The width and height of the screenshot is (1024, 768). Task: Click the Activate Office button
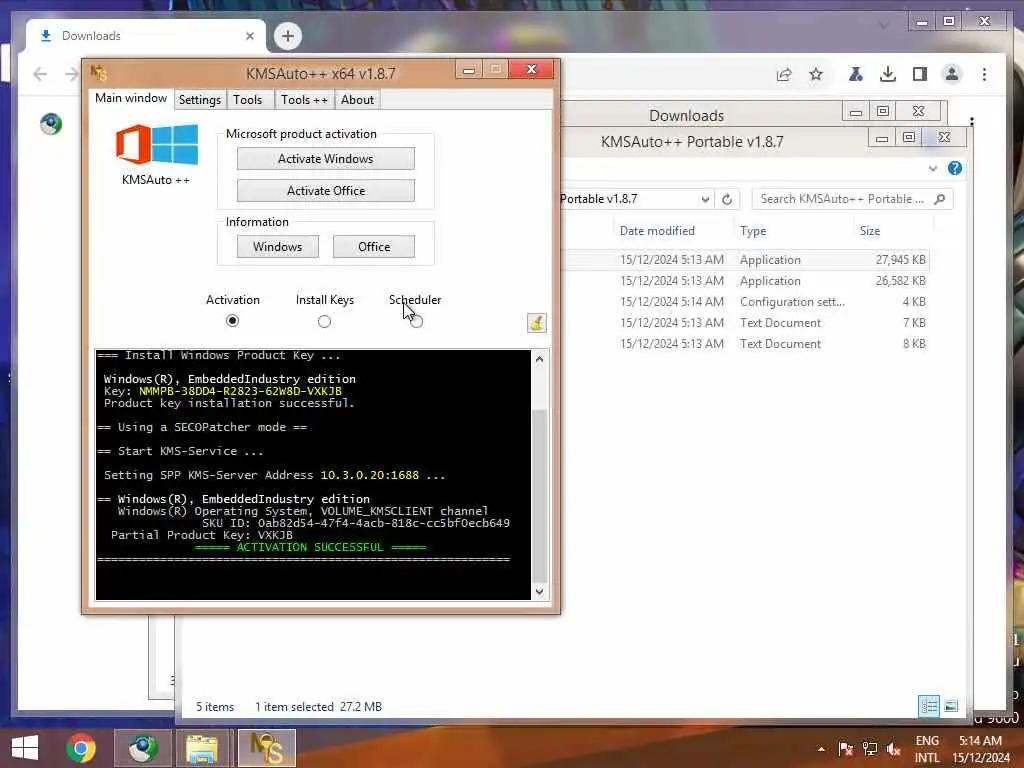coord(325,191)
